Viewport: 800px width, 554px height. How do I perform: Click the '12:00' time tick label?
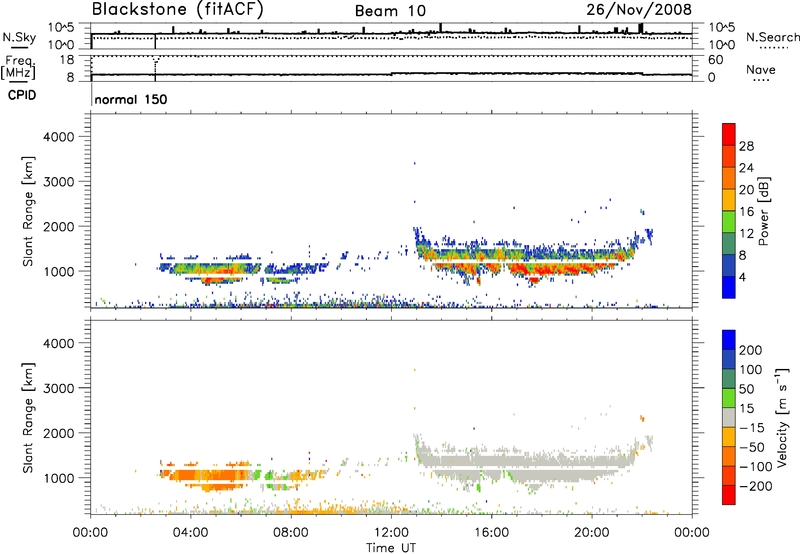pyautogui.click(x=391, y=533)
